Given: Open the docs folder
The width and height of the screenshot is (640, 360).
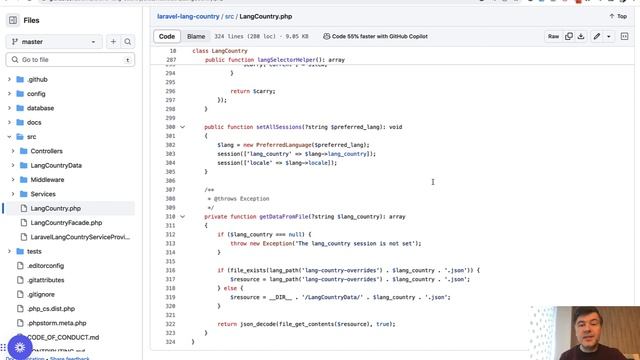Looking at the screenshot, I should click(34, 122).
